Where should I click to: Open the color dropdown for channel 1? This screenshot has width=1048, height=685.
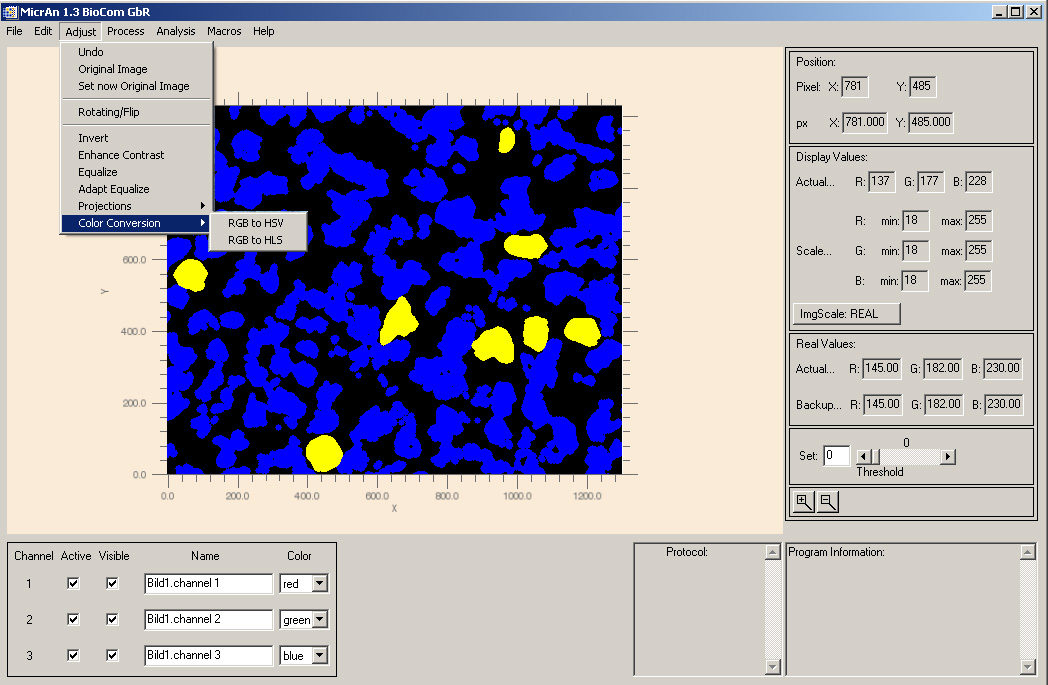pos(319,584)
